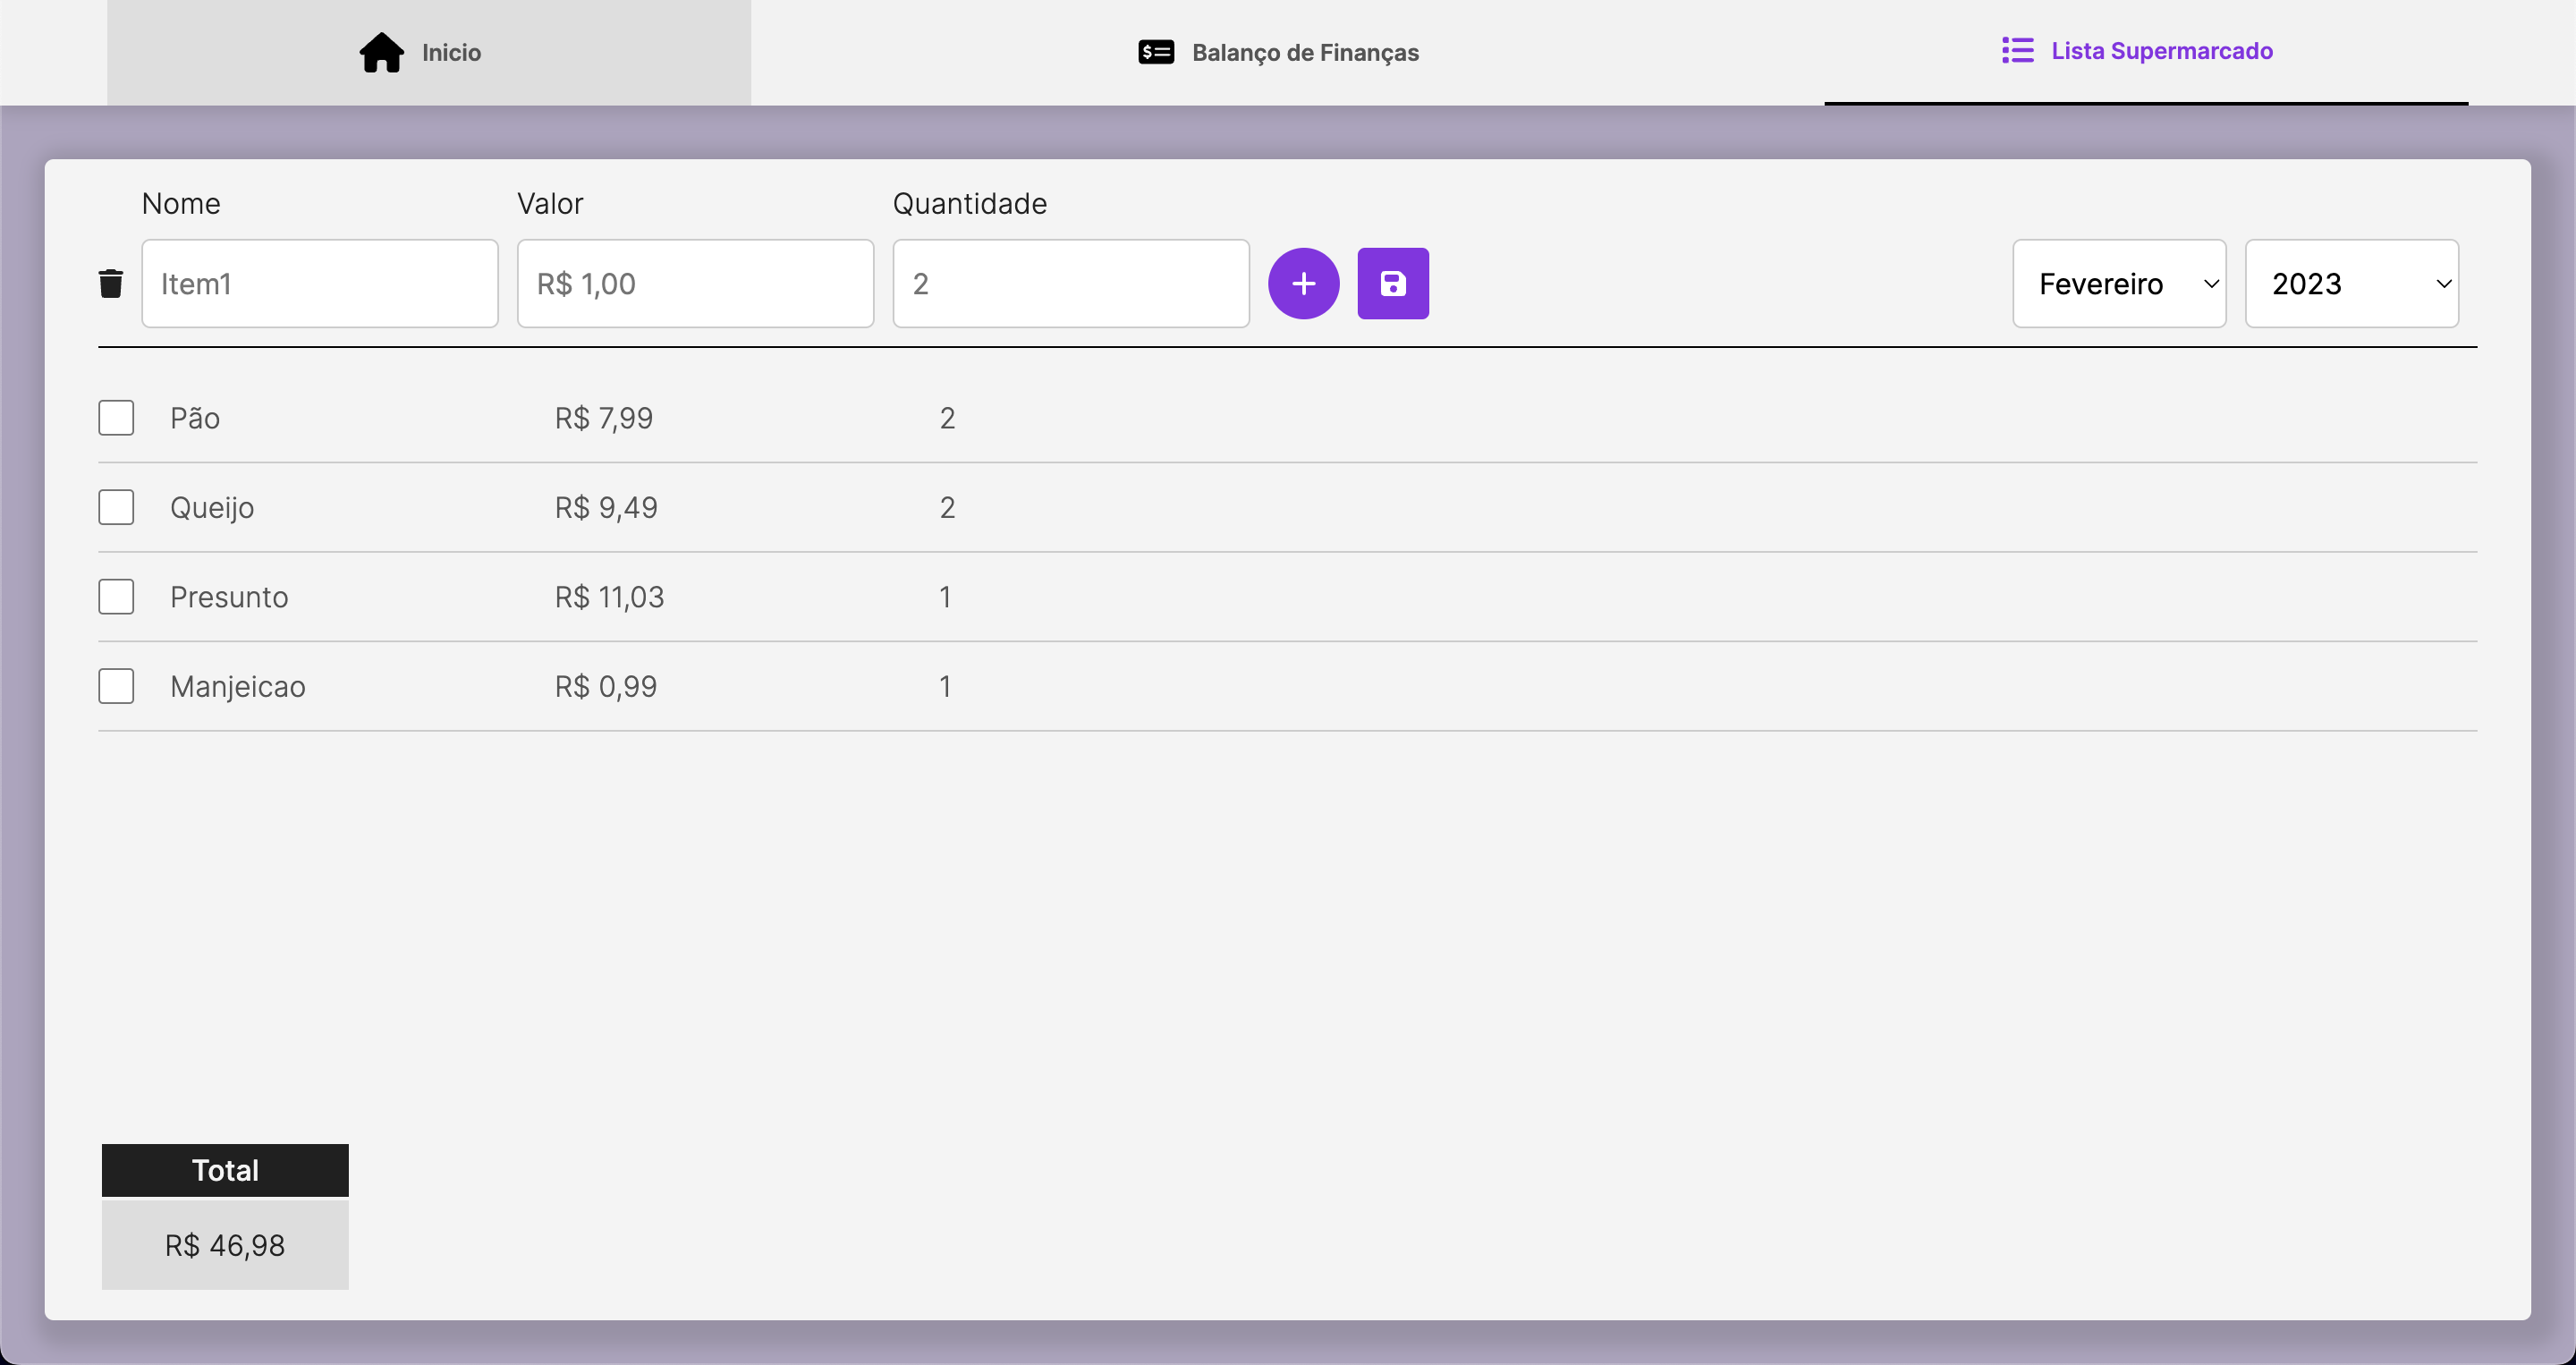The height and width of the screenshot is (1365, 2576).
Task: Select Lista Supermarcado tab label
Action: click(2161, 50)
